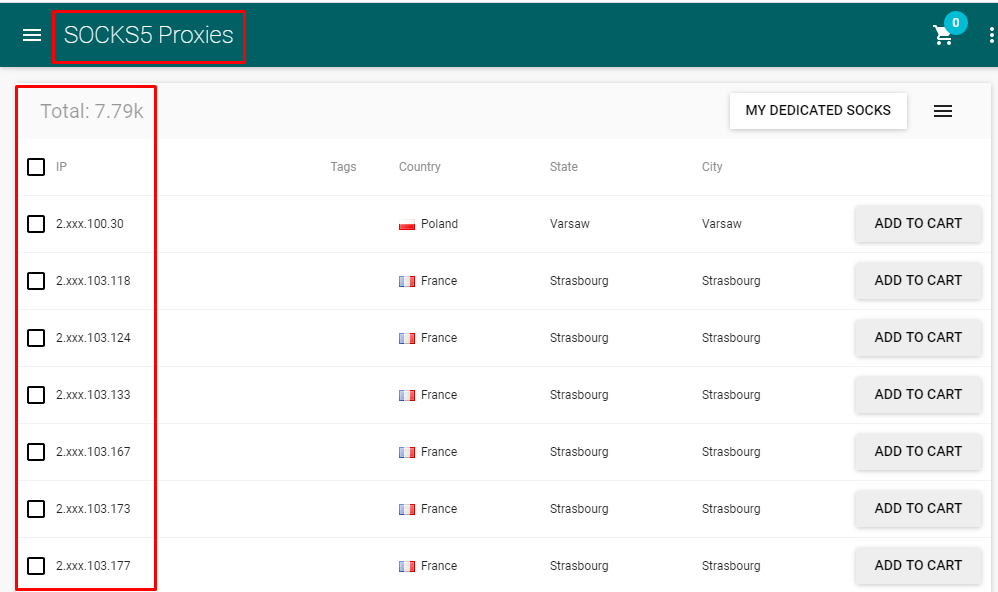Click France country text for 2.xxx.103.167
The height and width of the screenshot is (592, 998).
[x=439, y=452]
